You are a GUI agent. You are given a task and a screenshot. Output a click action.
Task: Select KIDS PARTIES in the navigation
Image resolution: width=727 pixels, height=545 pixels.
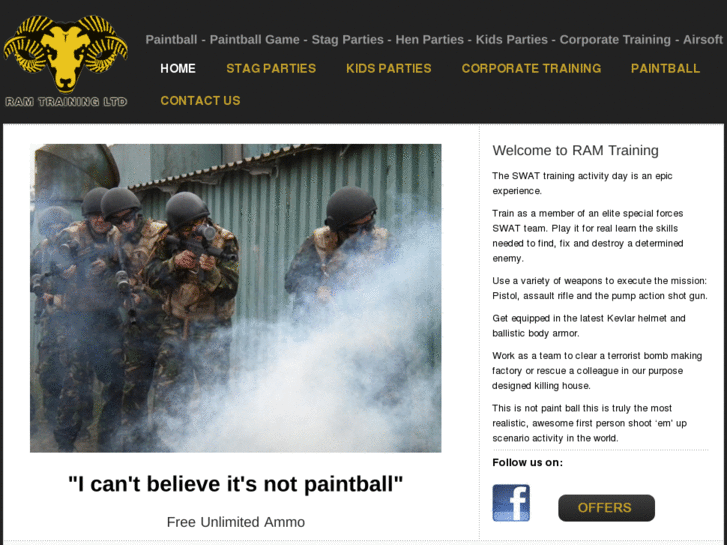click(x=389, y=69)
